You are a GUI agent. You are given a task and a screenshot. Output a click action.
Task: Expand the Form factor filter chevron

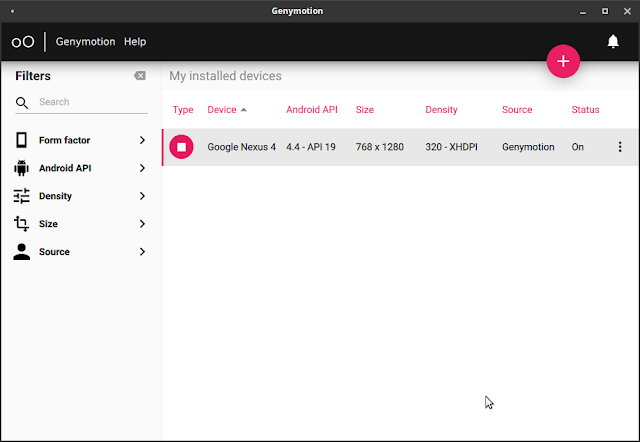[142, 140]
